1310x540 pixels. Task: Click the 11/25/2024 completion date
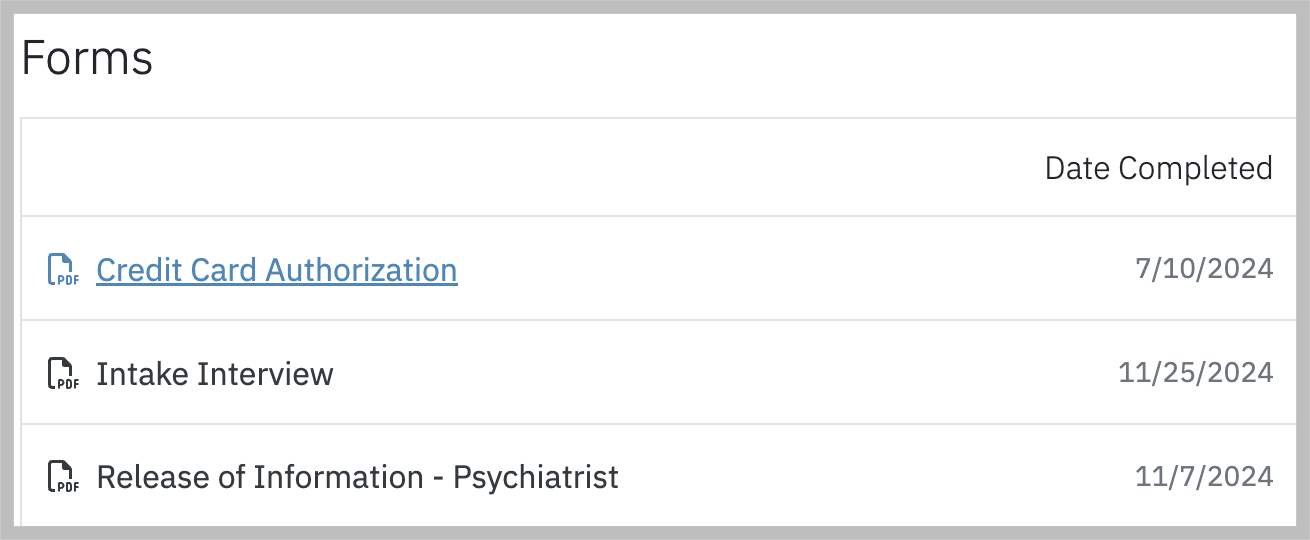tap(1196, 373)
